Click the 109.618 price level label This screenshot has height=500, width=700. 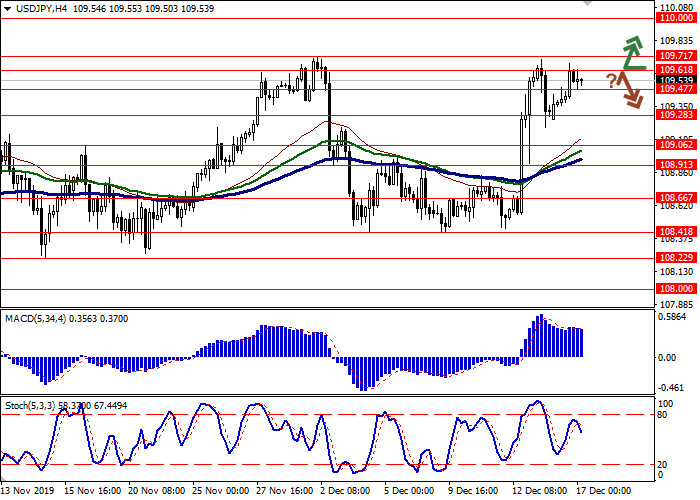click(x=676, y=70)
